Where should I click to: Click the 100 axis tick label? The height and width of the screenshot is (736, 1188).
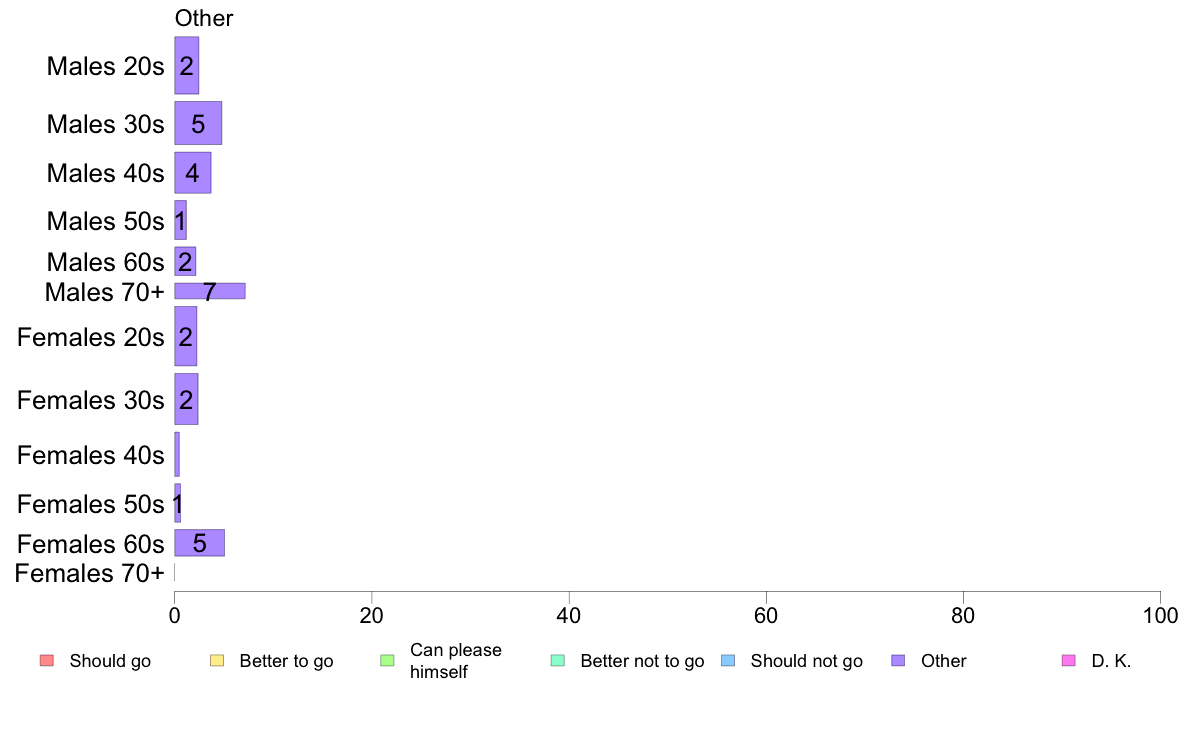1160,615
